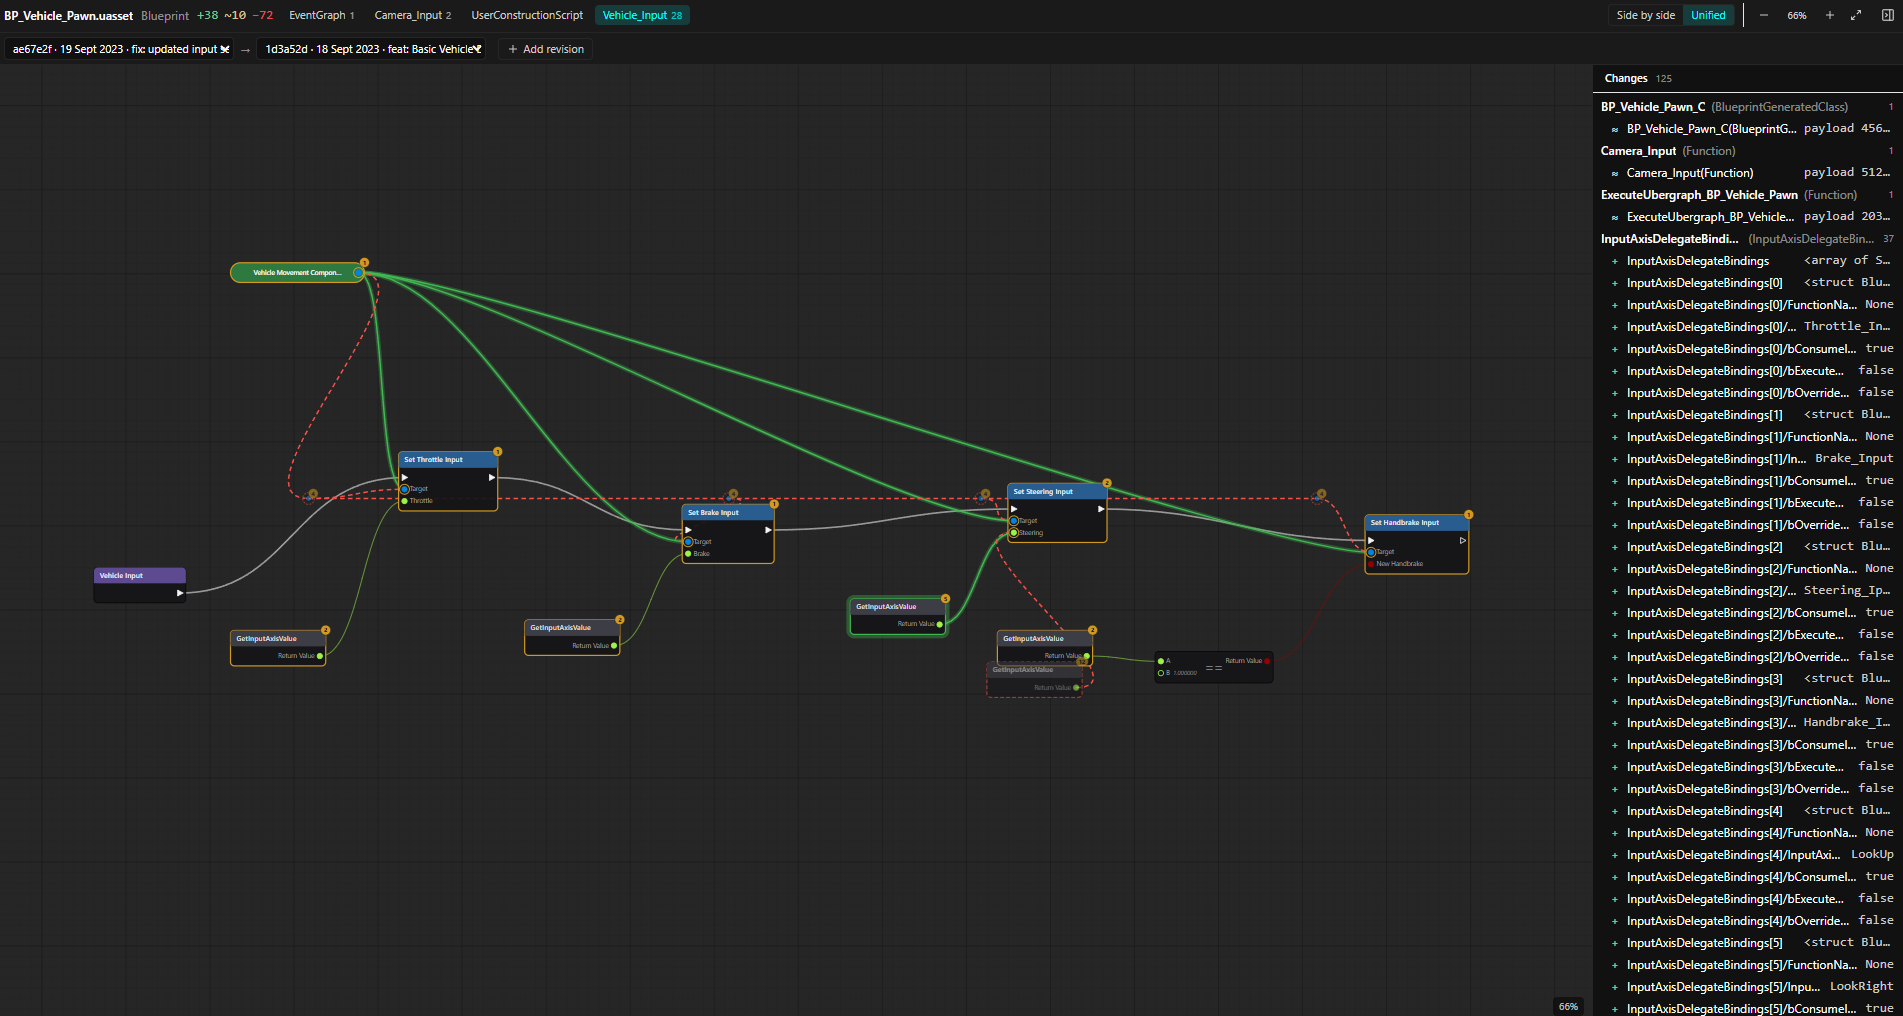The width and height of the screenshot is (1903, 1016).
Task: Select the Handbrake_I... binding row
Action: [1747, 723]
